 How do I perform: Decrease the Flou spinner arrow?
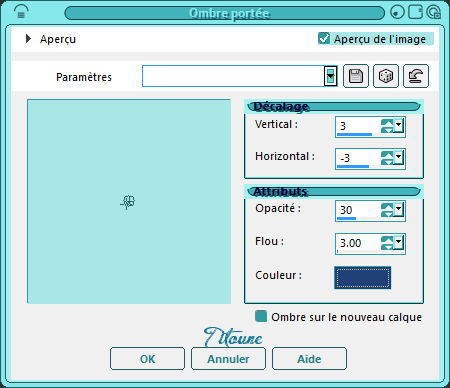point(387,247)
